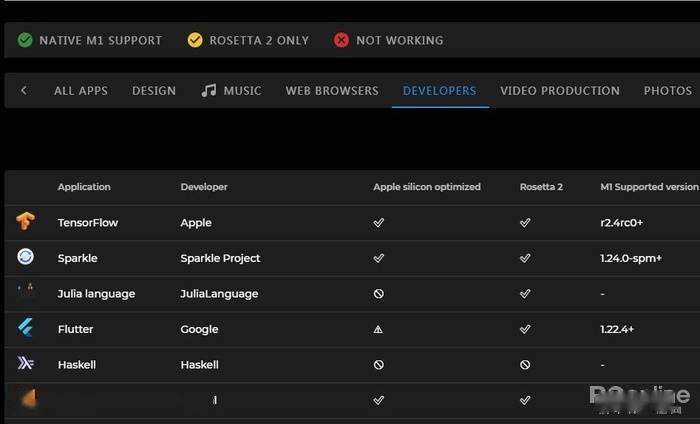Click the Apple developer cell for TensorFlow

pyautogui.click(x=196, y=223)
